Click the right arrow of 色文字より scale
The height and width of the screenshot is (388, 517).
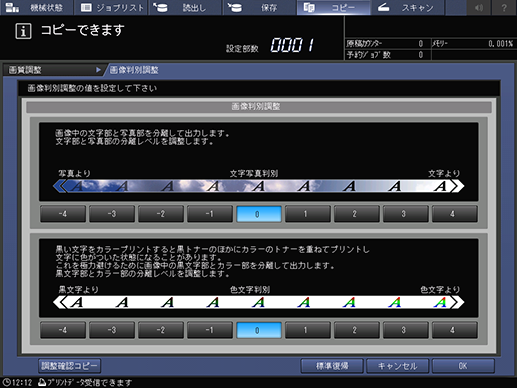pyautogui.click(x=457, y=302)
